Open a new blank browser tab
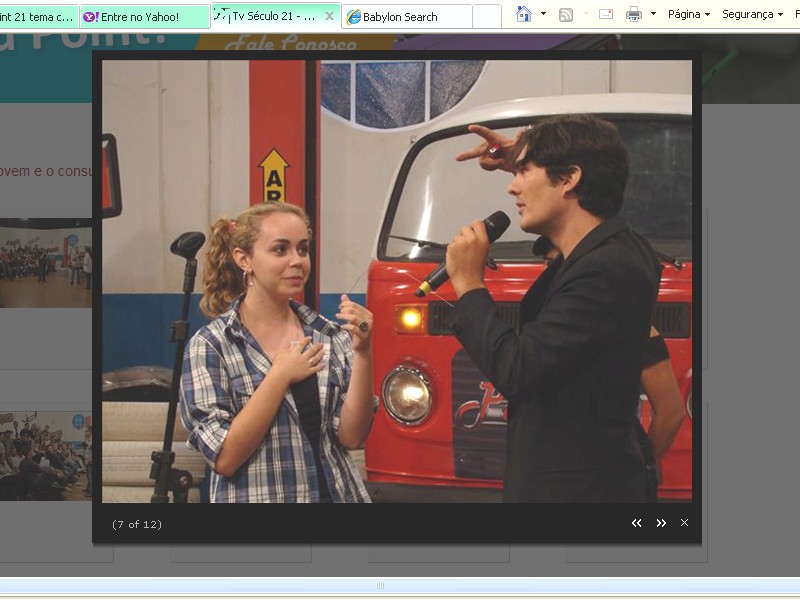Viewport: 800px width, 600px height. click(x=487, y=17)
